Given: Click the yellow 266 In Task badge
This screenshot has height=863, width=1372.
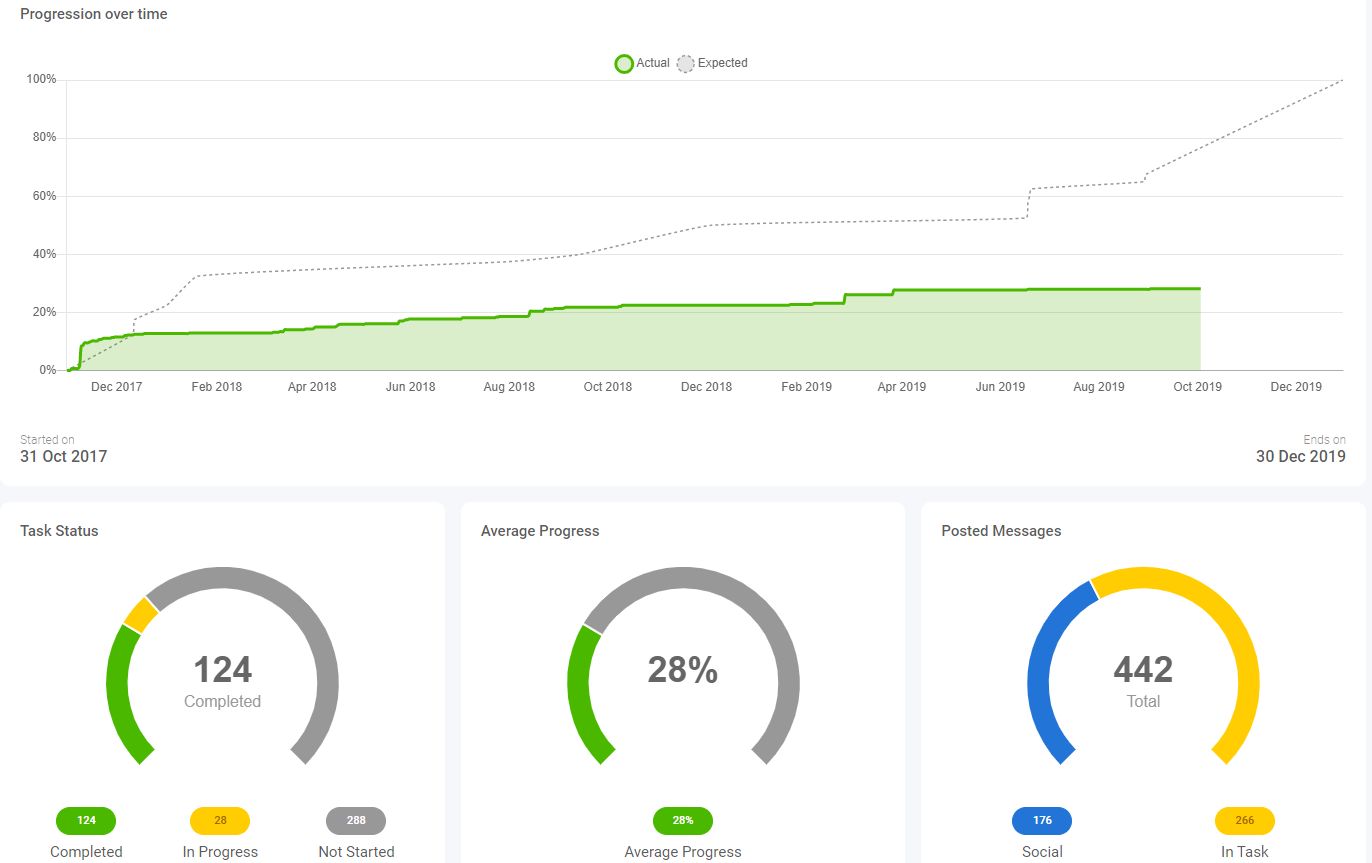Looking at the screenshot, I should click(1245, 820).
